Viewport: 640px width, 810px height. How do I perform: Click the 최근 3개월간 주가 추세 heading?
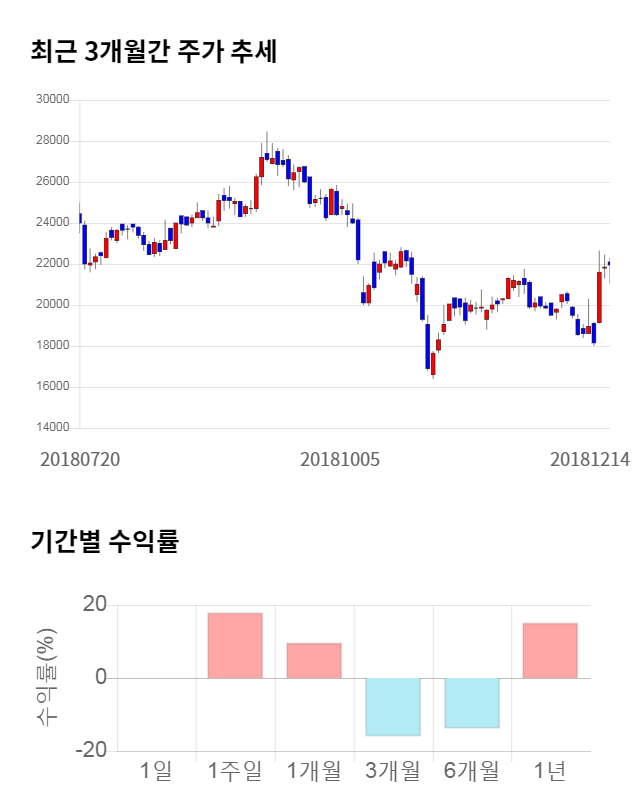pos(154,52)
